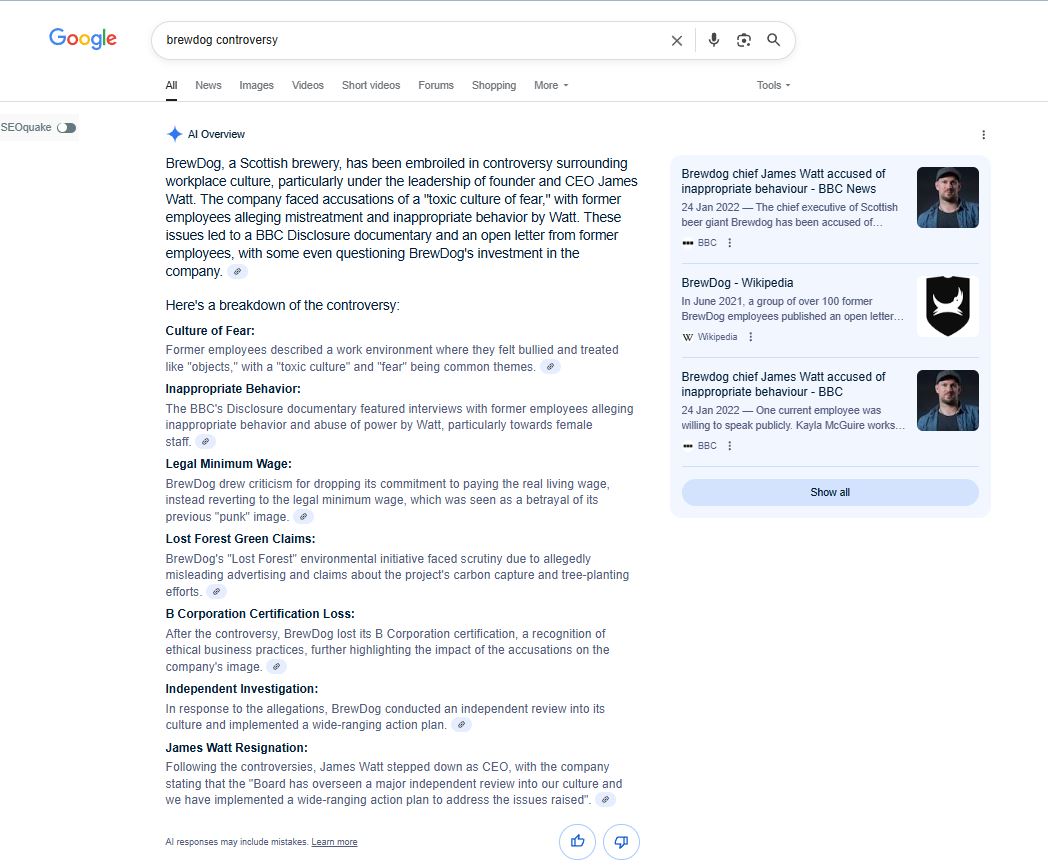
Task: Open second BBC article mentioning Kayla McGuire
Action: 783,384
